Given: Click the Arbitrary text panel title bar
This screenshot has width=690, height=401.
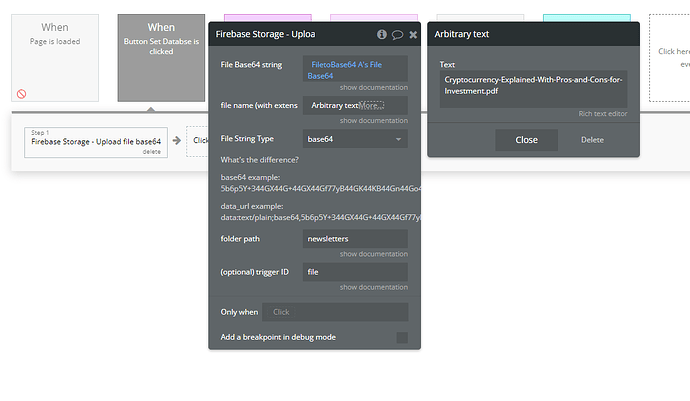Looking at the screenshot, I should pyautogui.click(x=533, y=34).
